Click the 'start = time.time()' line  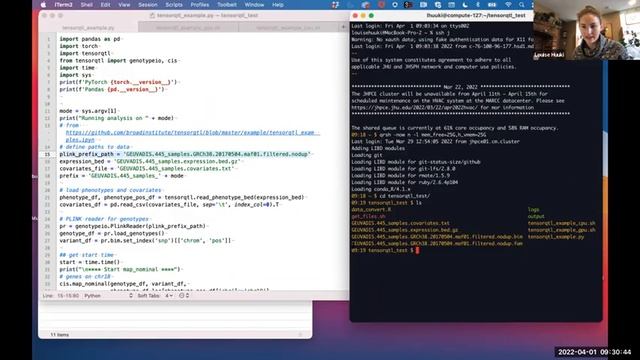point(90,262)
